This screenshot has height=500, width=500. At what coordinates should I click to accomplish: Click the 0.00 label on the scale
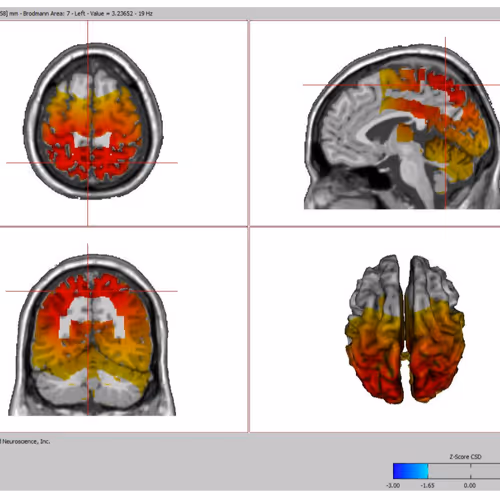point(470,485)
